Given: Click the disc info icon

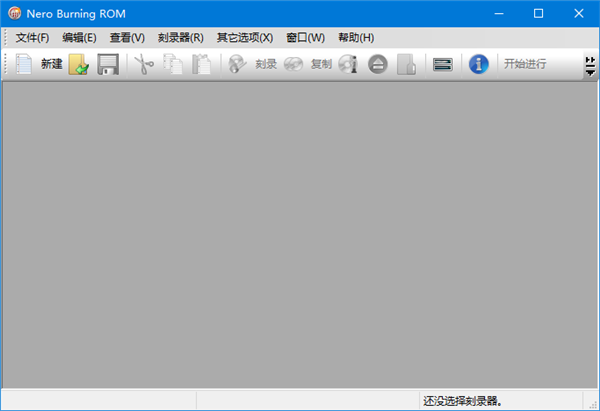Looking at the screenshot, I should [348, 64].
